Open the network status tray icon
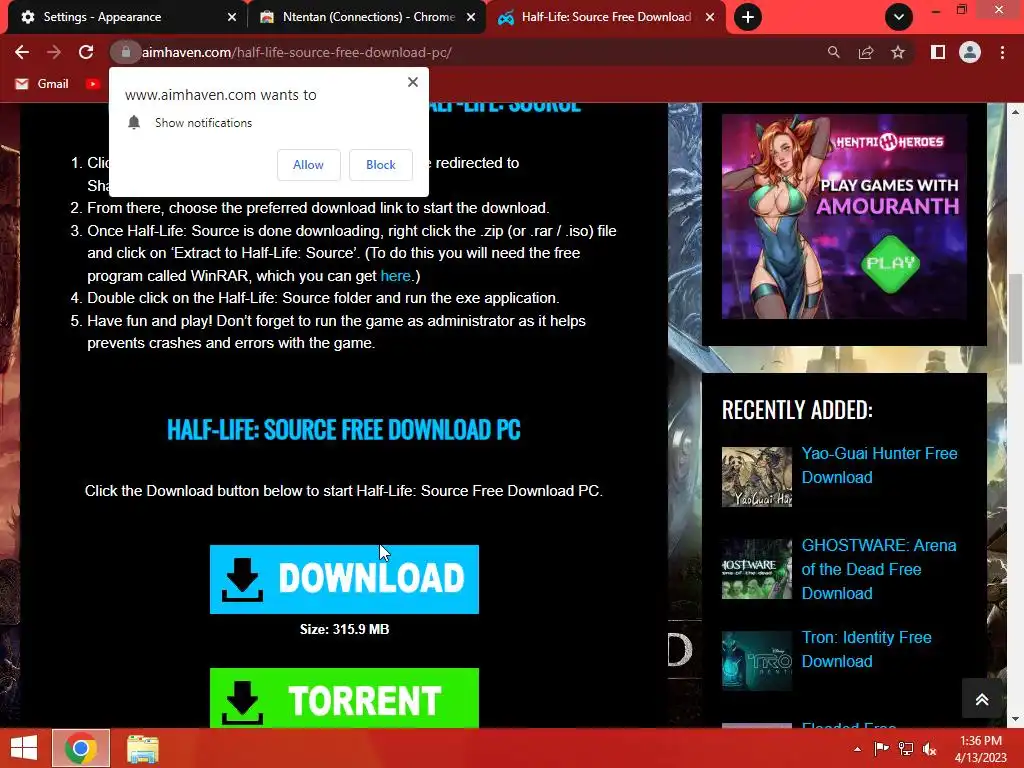Viewport: 1024px width, 768px height. click(906, 749)
